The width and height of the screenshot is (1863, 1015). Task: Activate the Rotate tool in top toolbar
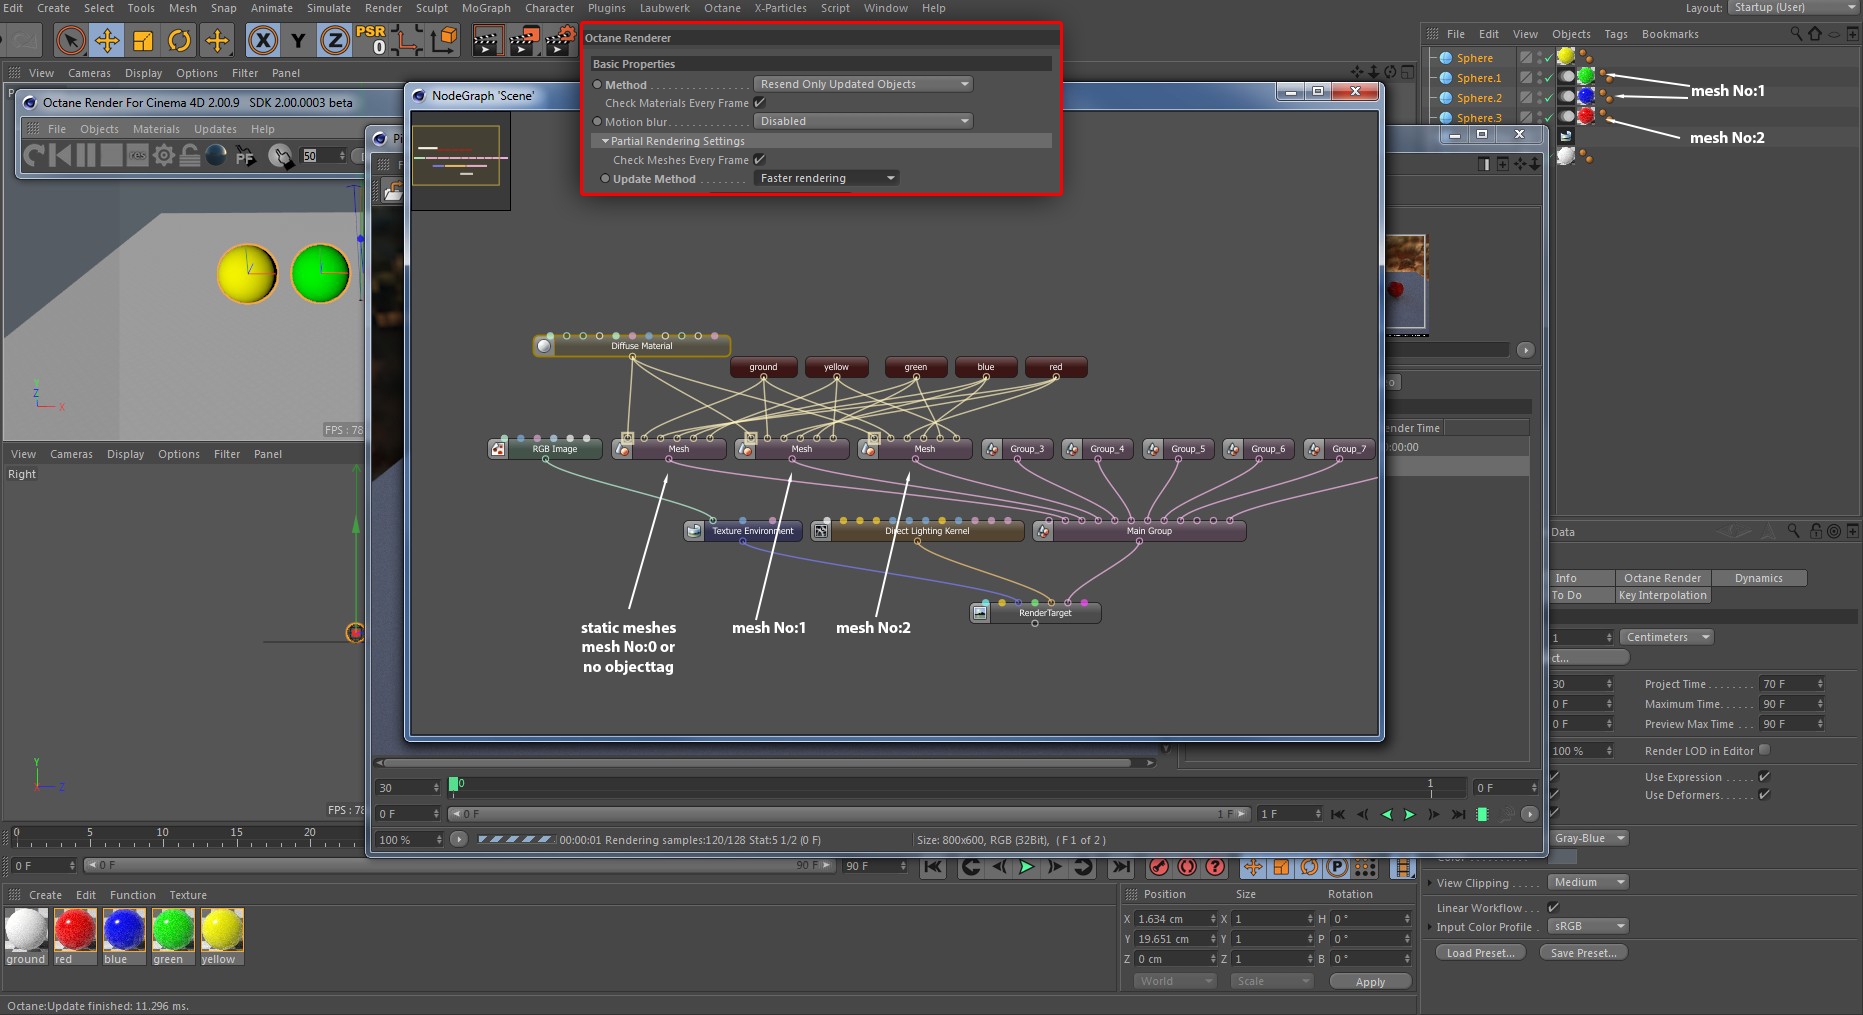[x=179, y=41]
